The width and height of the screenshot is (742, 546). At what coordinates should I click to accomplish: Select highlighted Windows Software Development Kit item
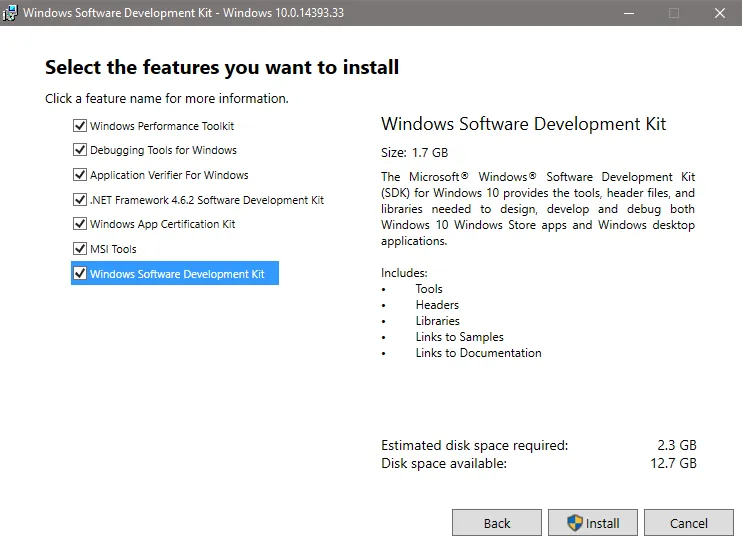pyautogui.click(x=177, y=274)
